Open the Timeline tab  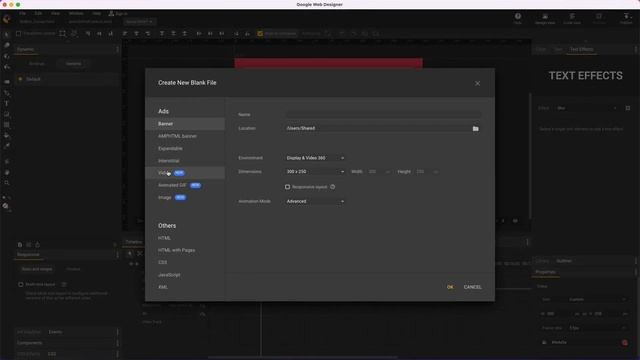pyautogui.click(x=134, y=242)
